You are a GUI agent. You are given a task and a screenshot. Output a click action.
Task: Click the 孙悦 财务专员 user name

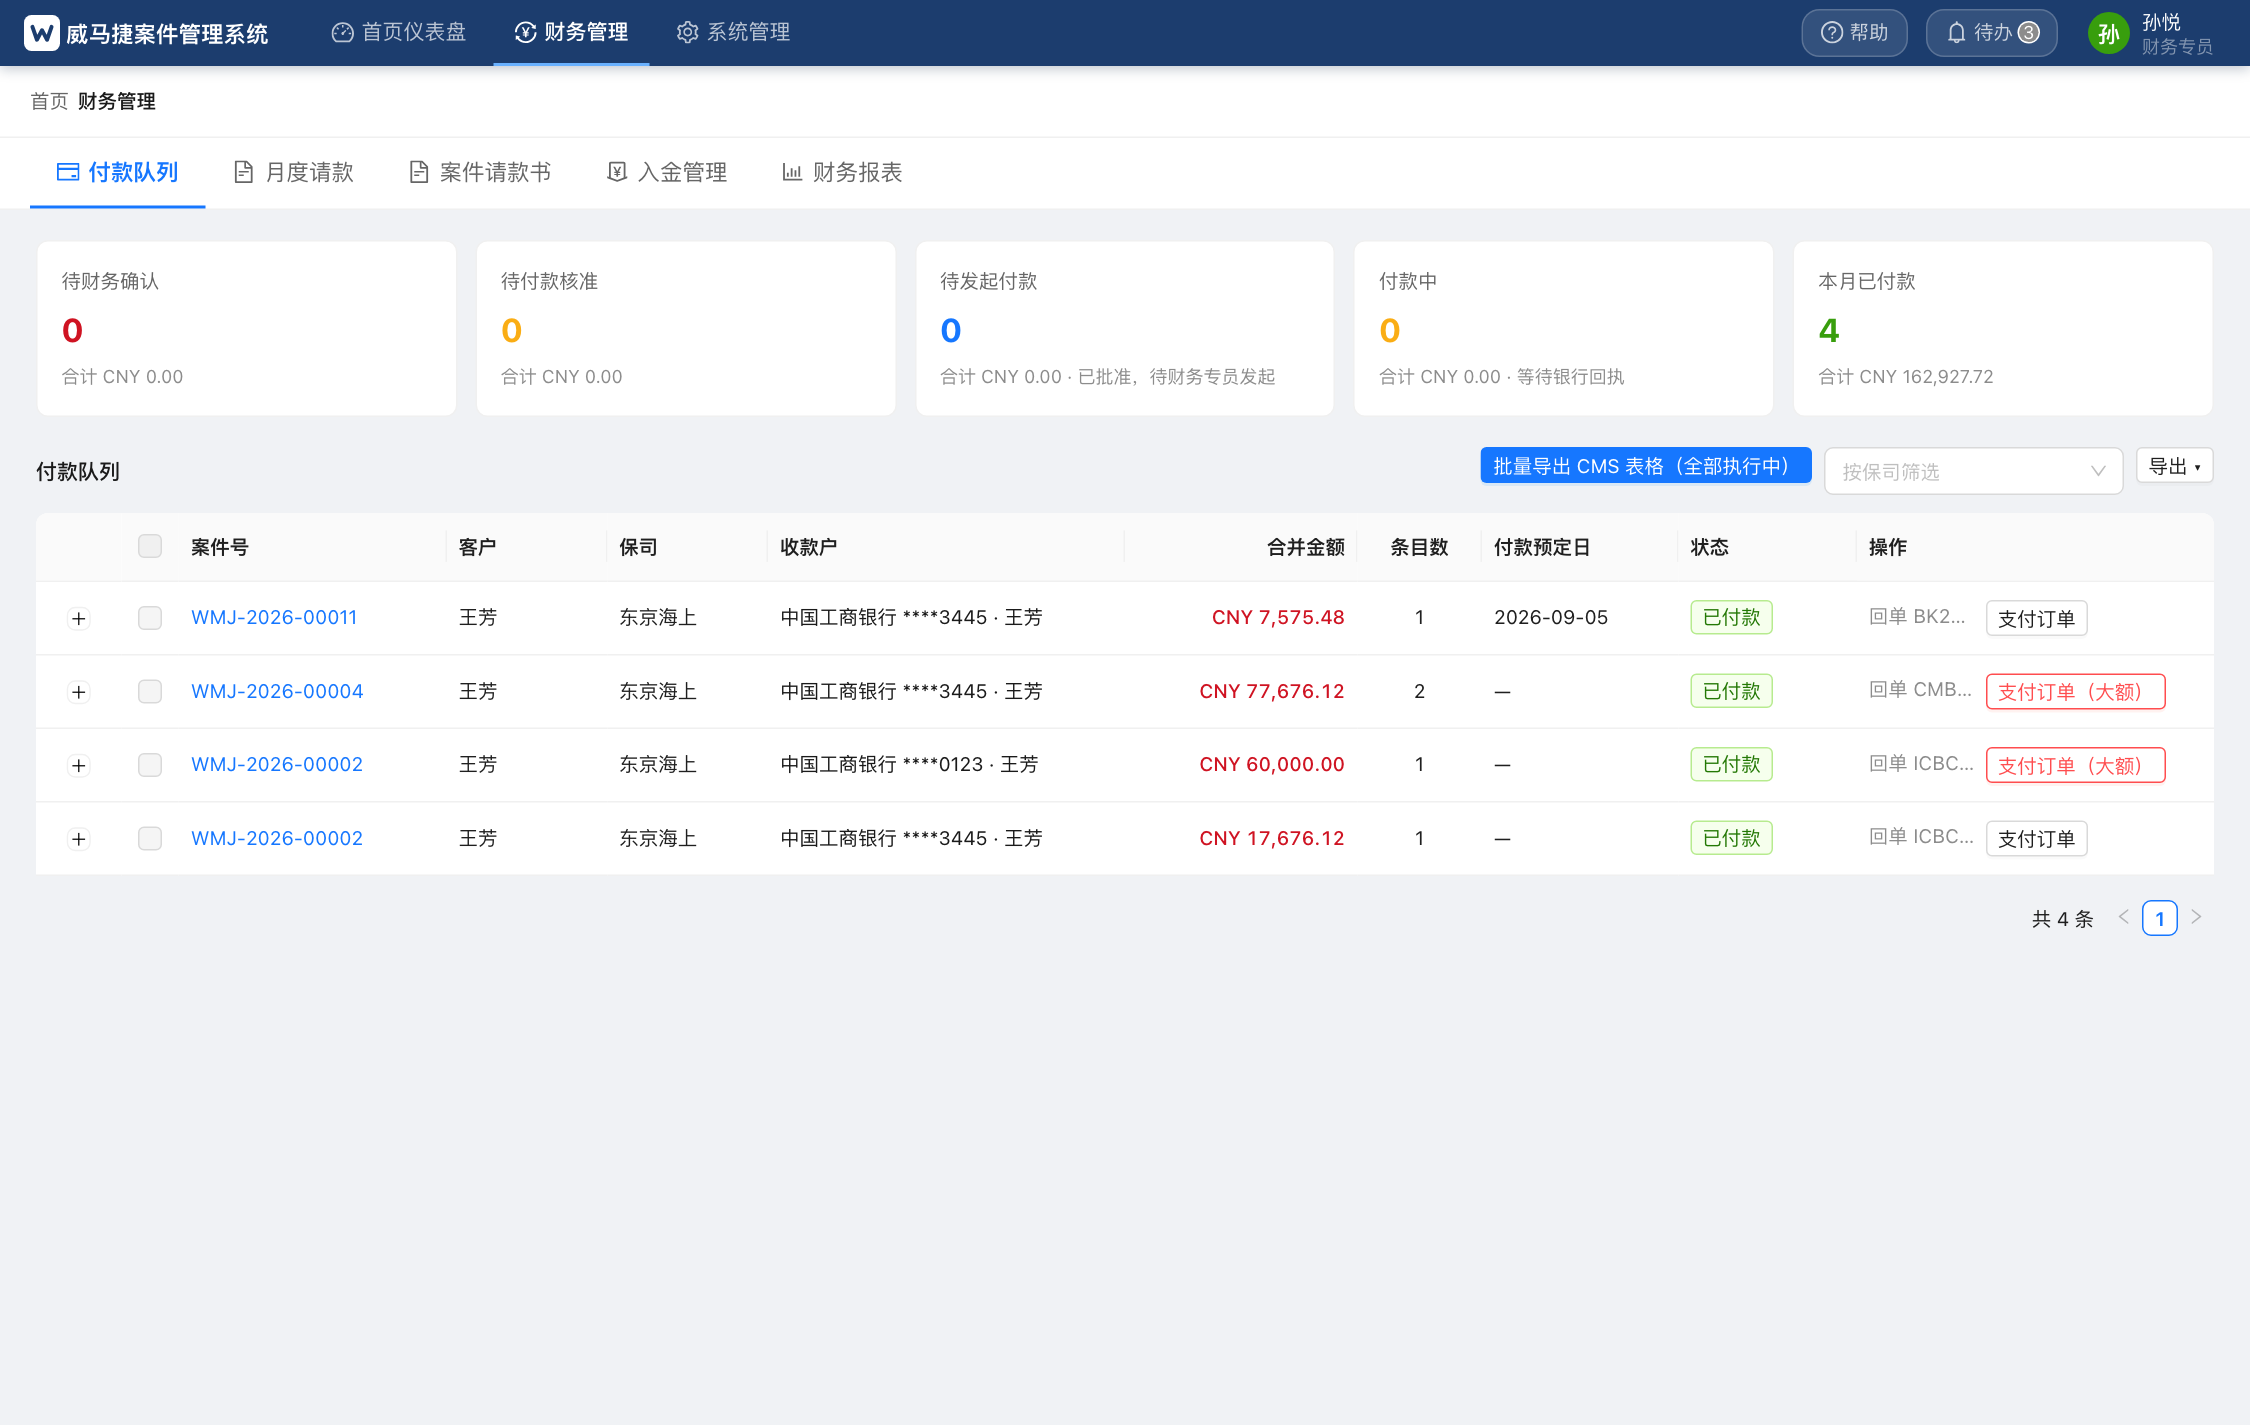pyautogui.click(x=2177, y=34)
